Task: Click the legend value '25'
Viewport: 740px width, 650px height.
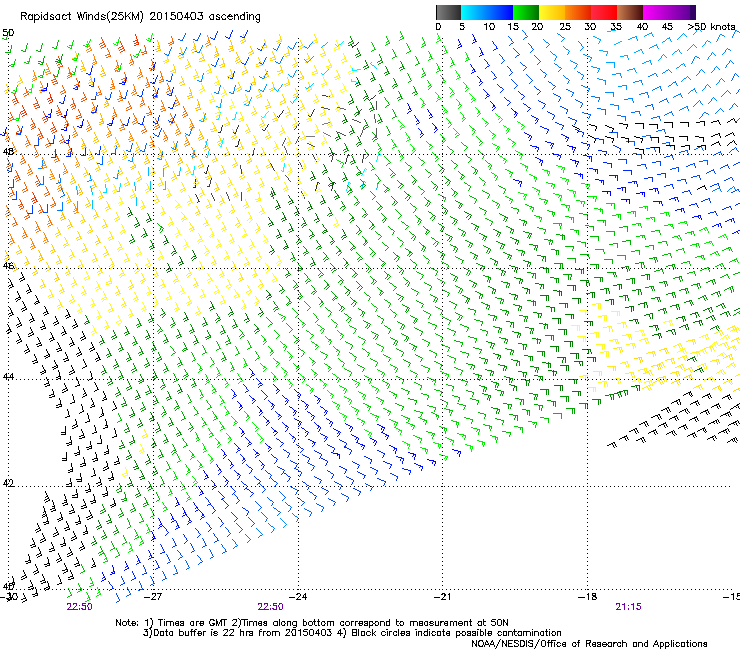Action: click(x=565, y=26)
